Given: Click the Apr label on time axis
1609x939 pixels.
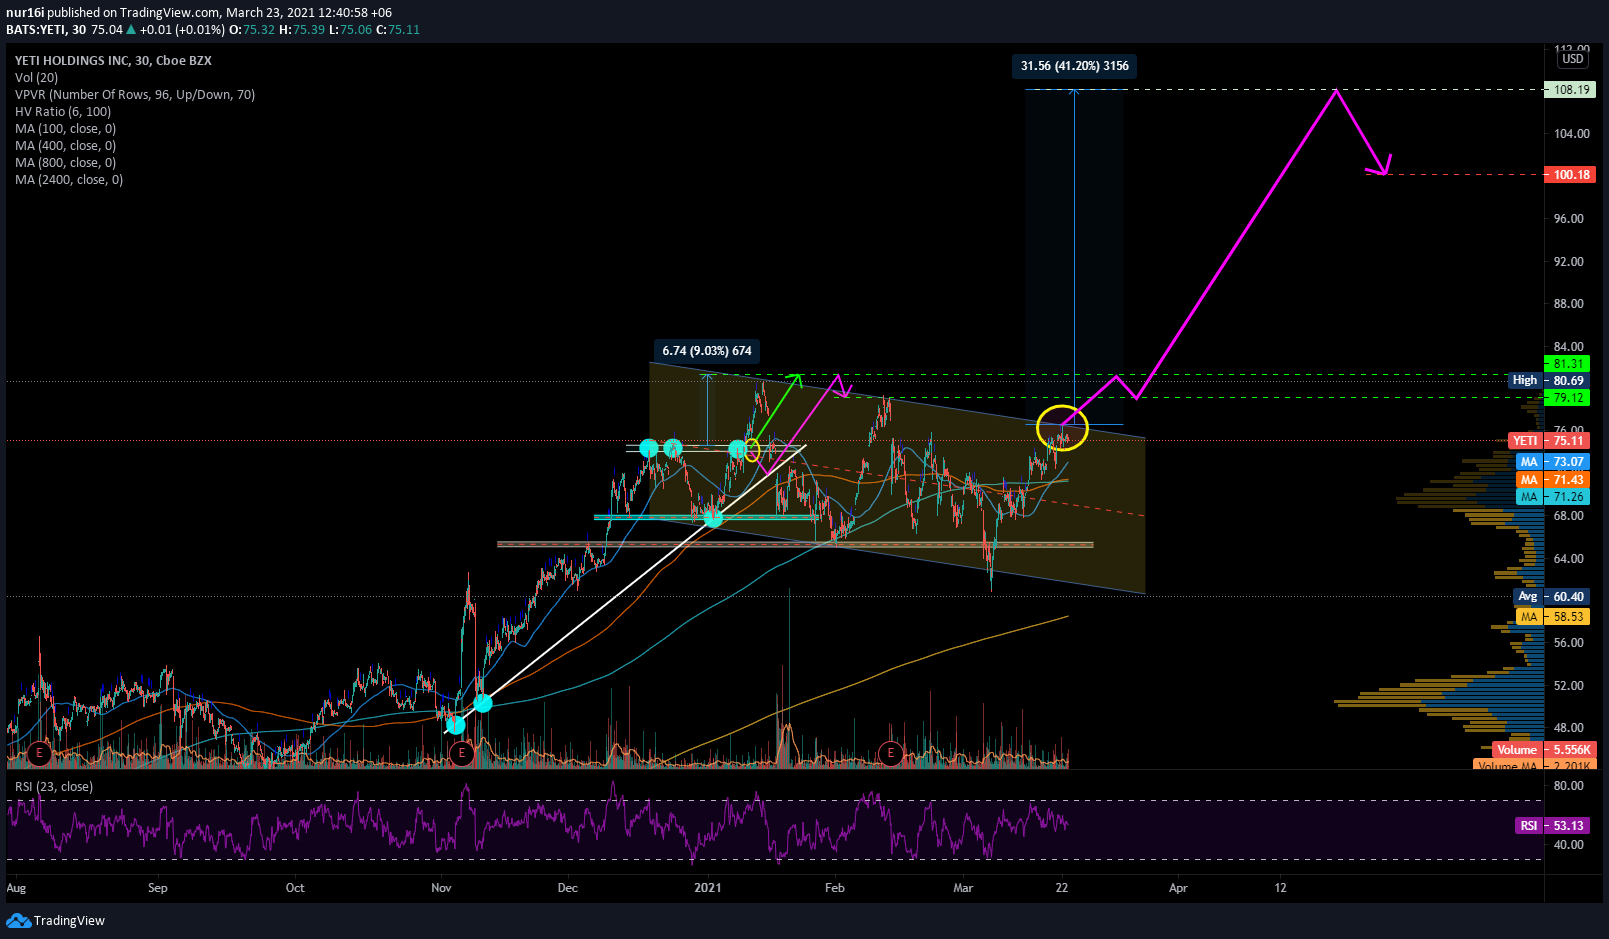Looking at the screenshot, I should coord(1178,888).
